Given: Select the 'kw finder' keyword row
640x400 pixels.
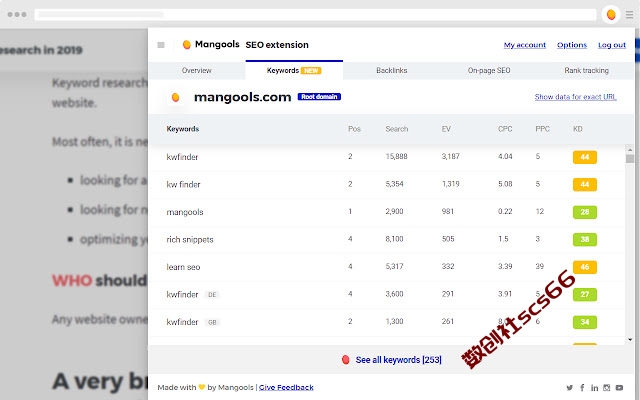Looking at the screenshot, I should (388, 184).
